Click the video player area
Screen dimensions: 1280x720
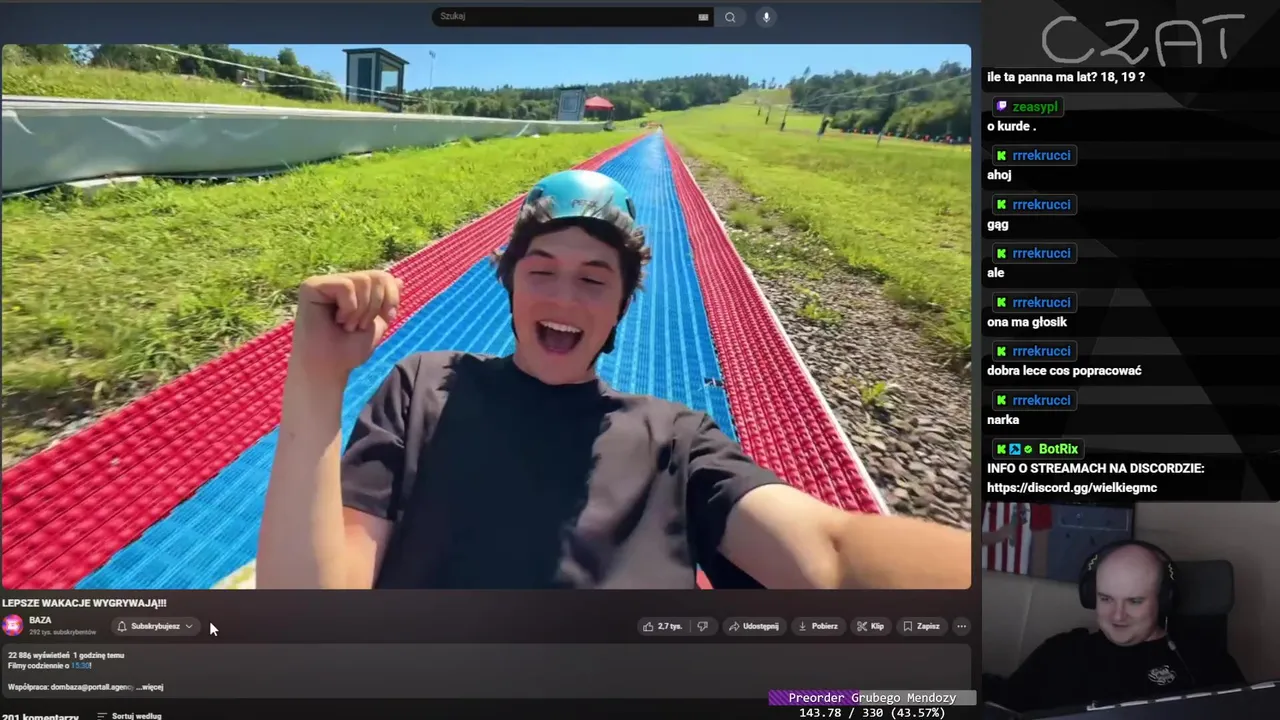point(486,316)
